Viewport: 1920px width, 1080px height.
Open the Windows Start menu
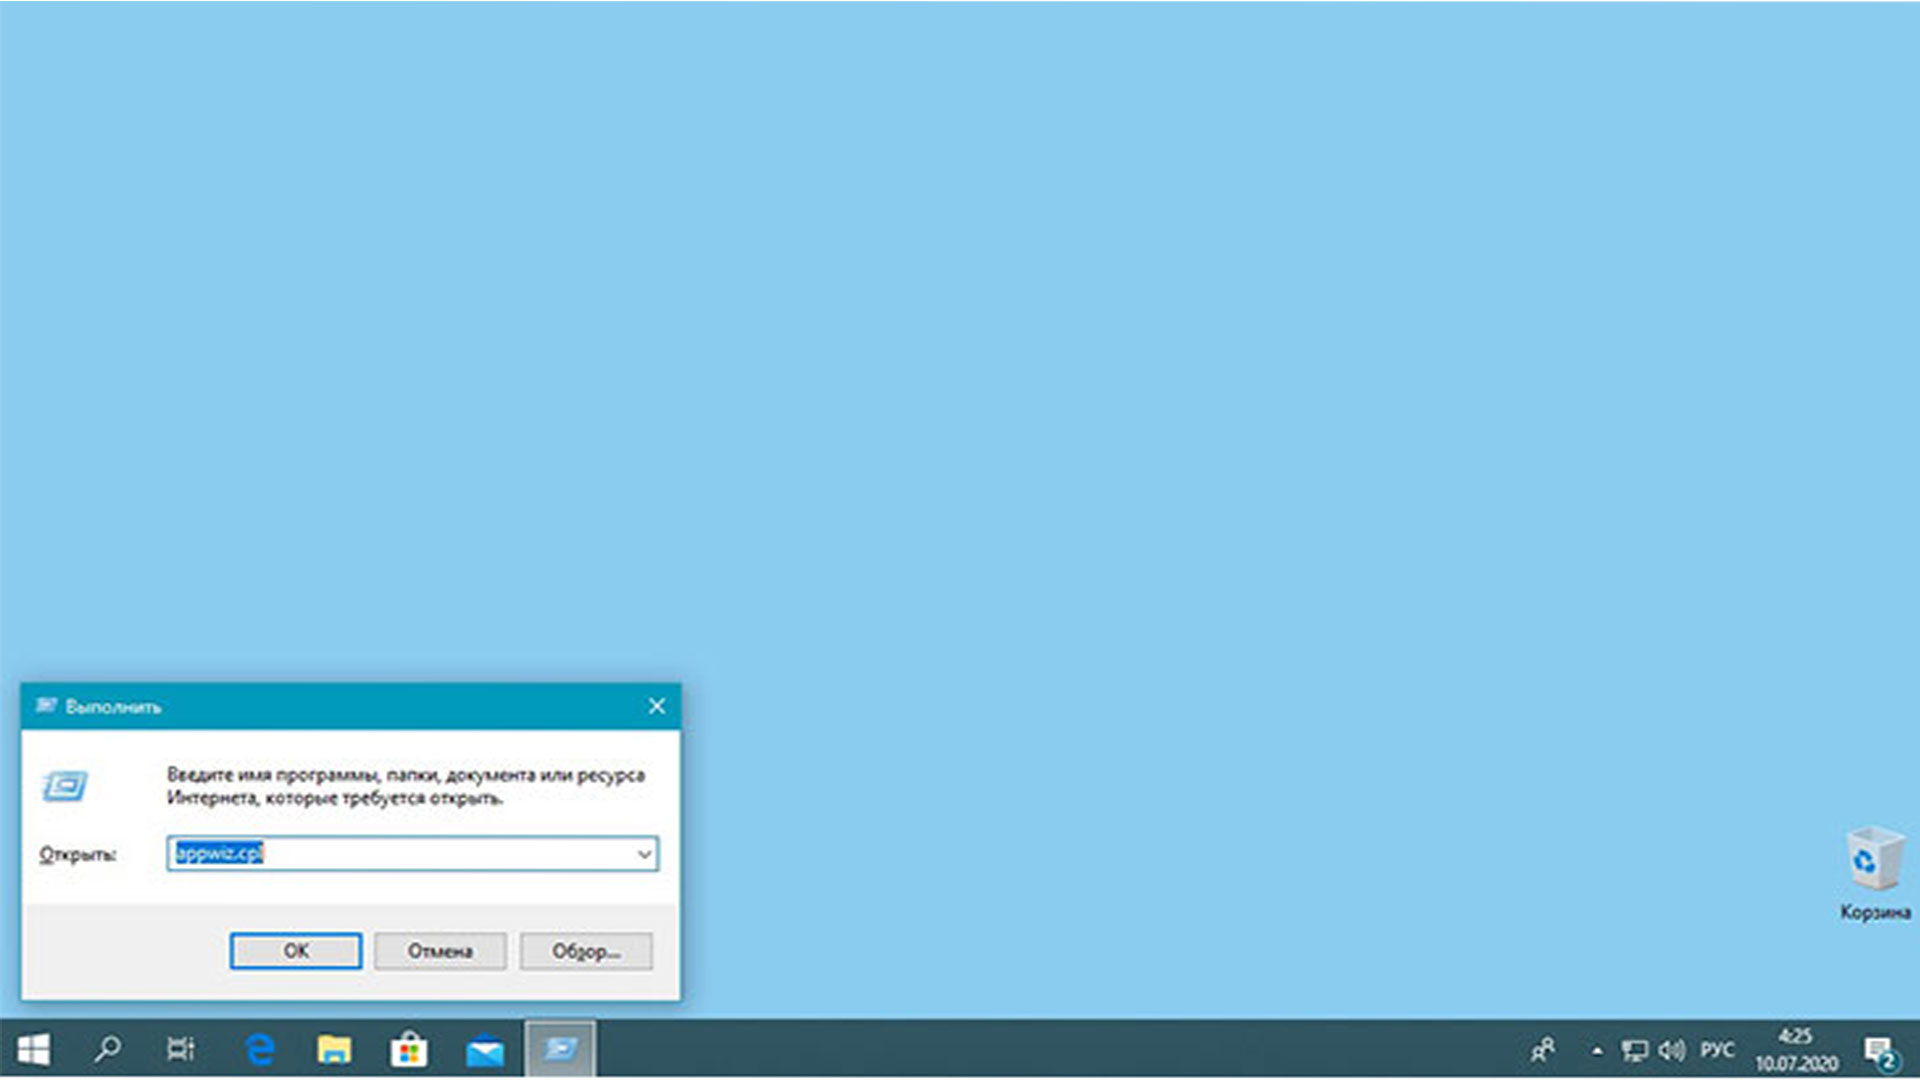[33, 1049]
